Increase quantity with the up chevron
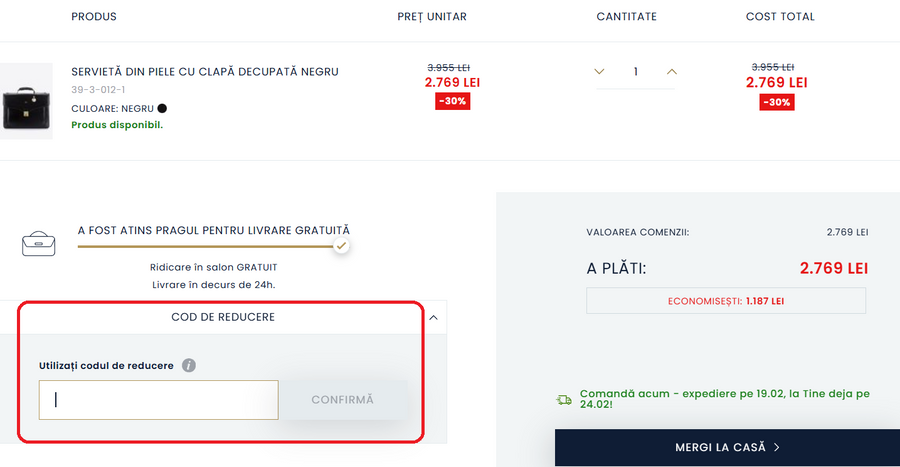 pyautogui.click(x=672, y=72)
